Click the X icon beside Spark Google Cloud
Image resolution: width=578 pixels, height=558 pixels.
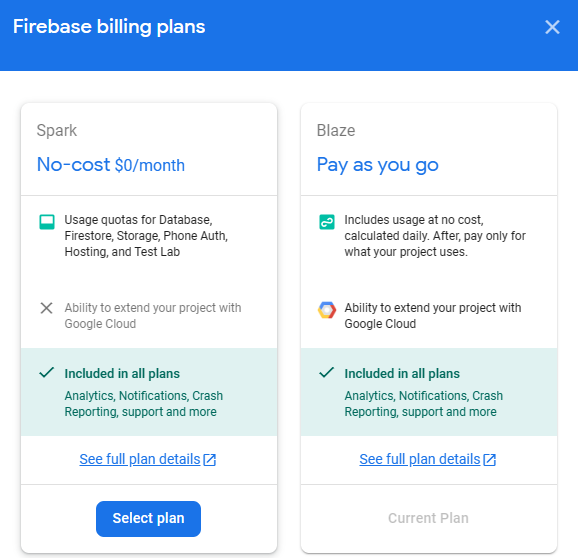[x=46, y=308]
